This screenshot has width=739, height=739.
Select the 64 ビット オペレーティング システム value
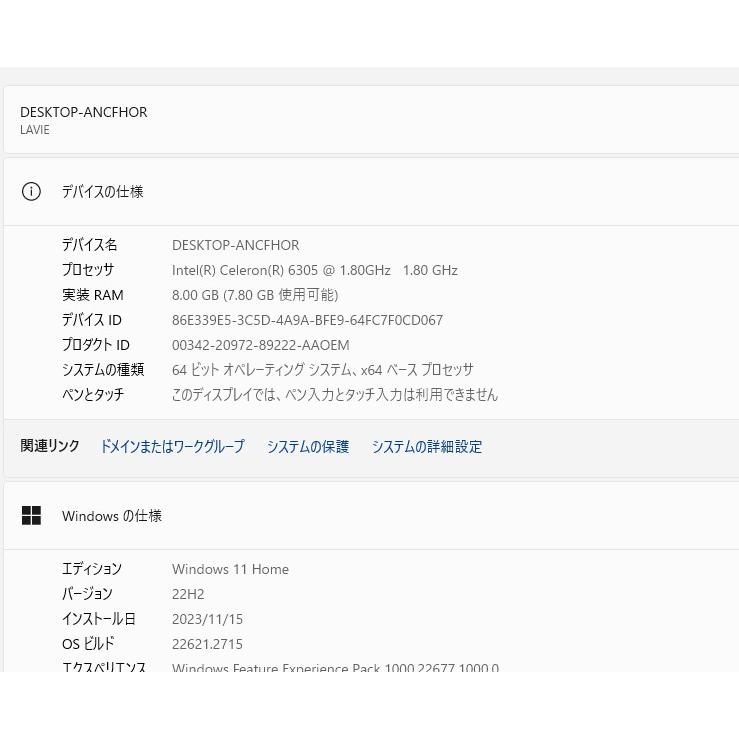click(x=322, y=370)
